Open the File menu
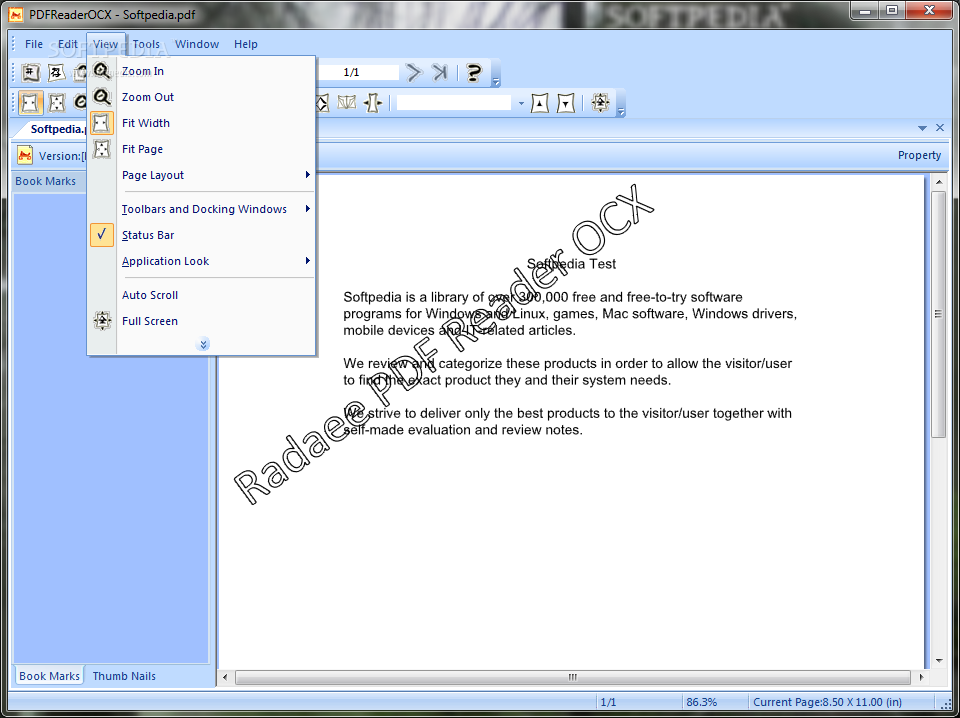Screen dimensions: 960x718 click(34, 44)
